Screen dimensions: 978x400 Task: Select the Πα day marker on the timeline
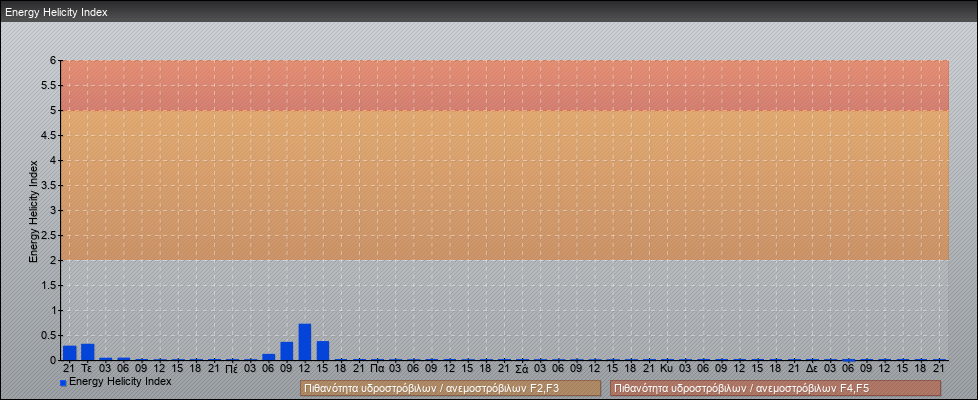[377, 369]
